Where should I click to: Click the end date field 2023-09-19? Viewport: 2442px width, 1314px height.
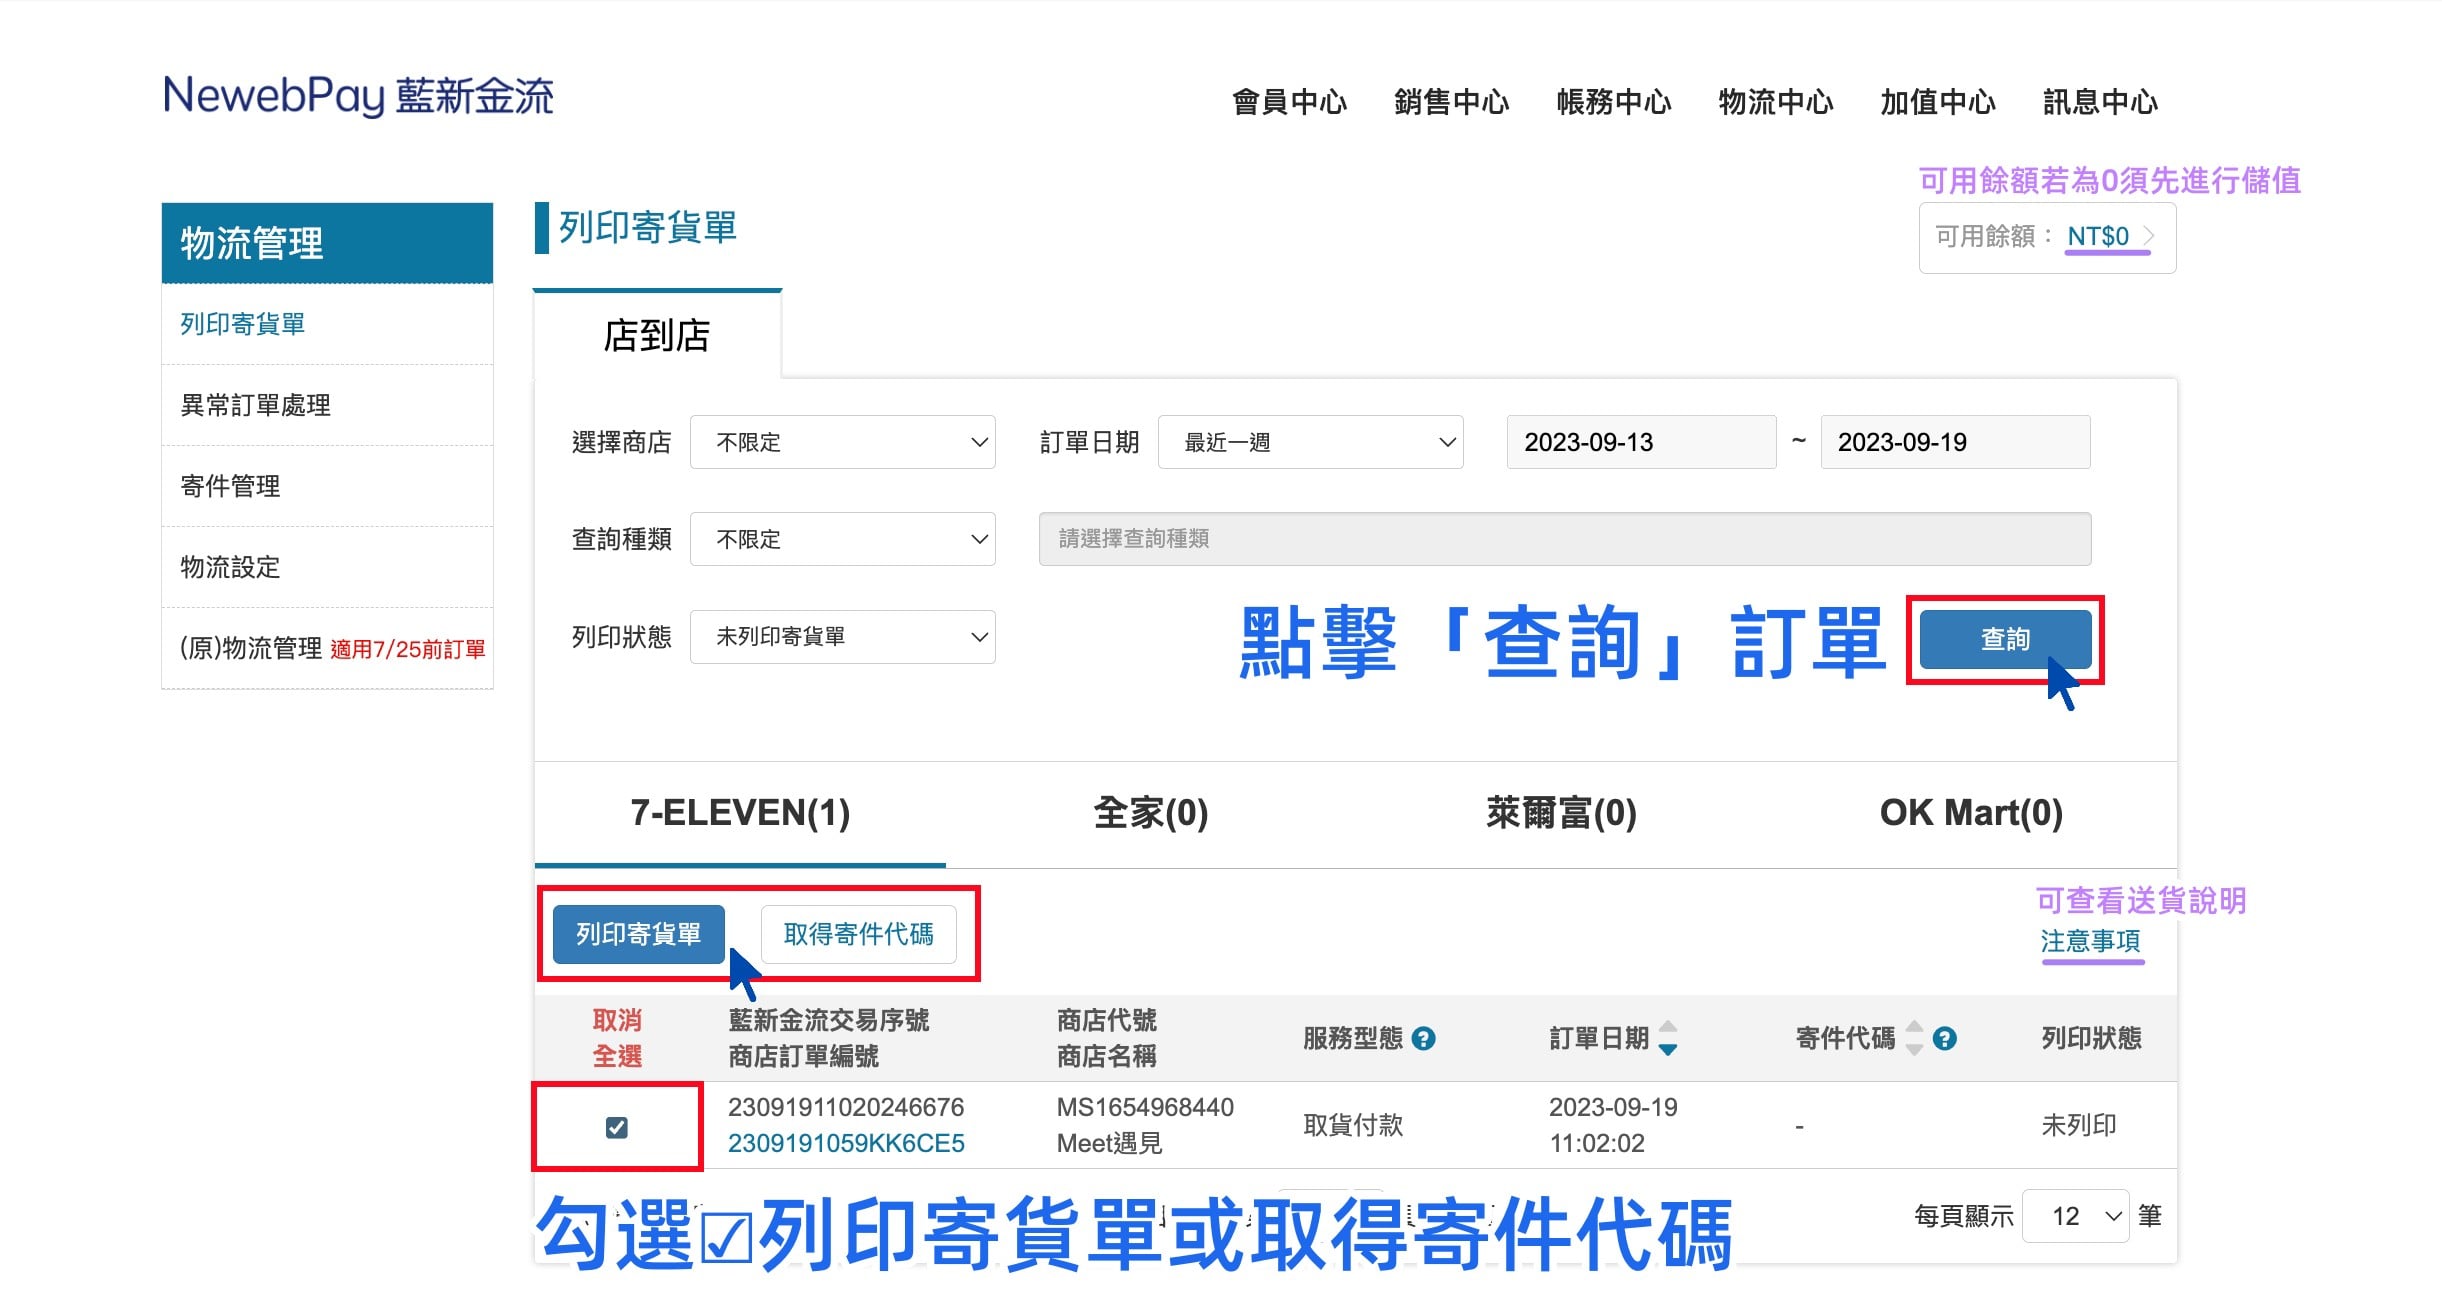point(1956,442)
